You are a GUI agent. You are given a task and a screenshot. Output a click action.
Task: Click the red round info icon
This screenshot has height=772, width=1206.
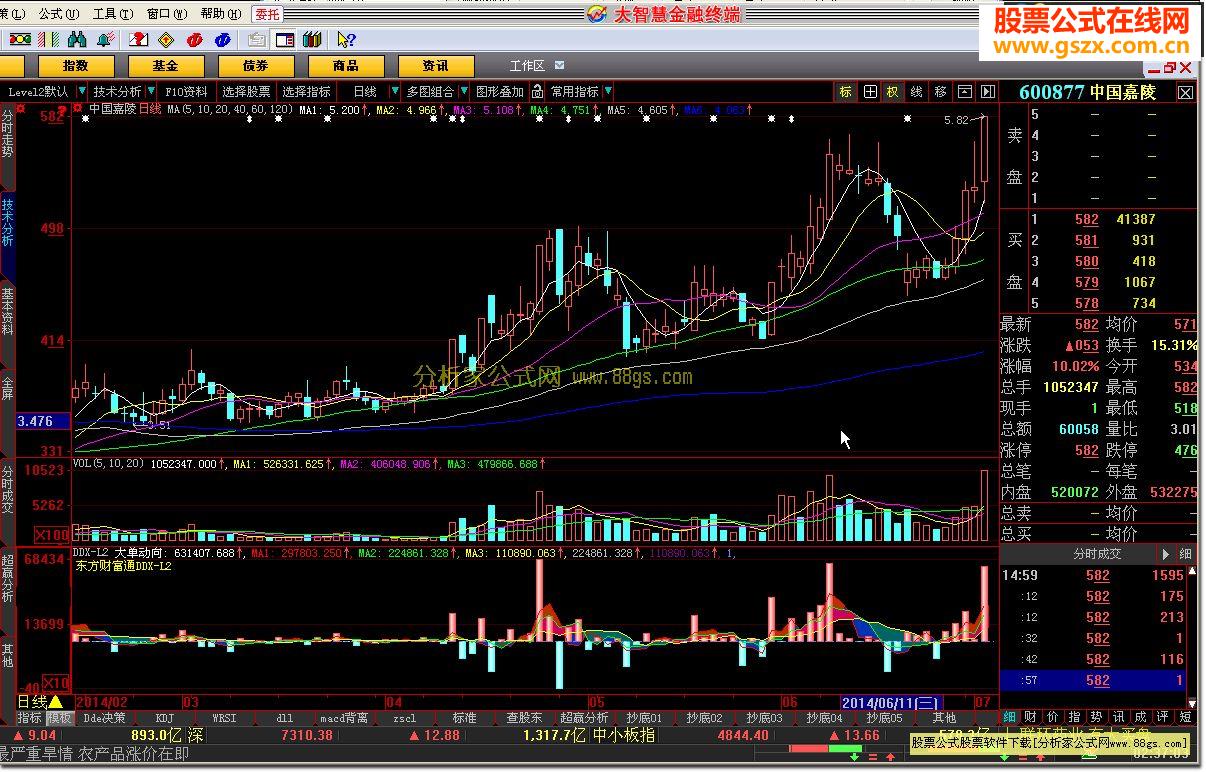(x=196, y=40)
